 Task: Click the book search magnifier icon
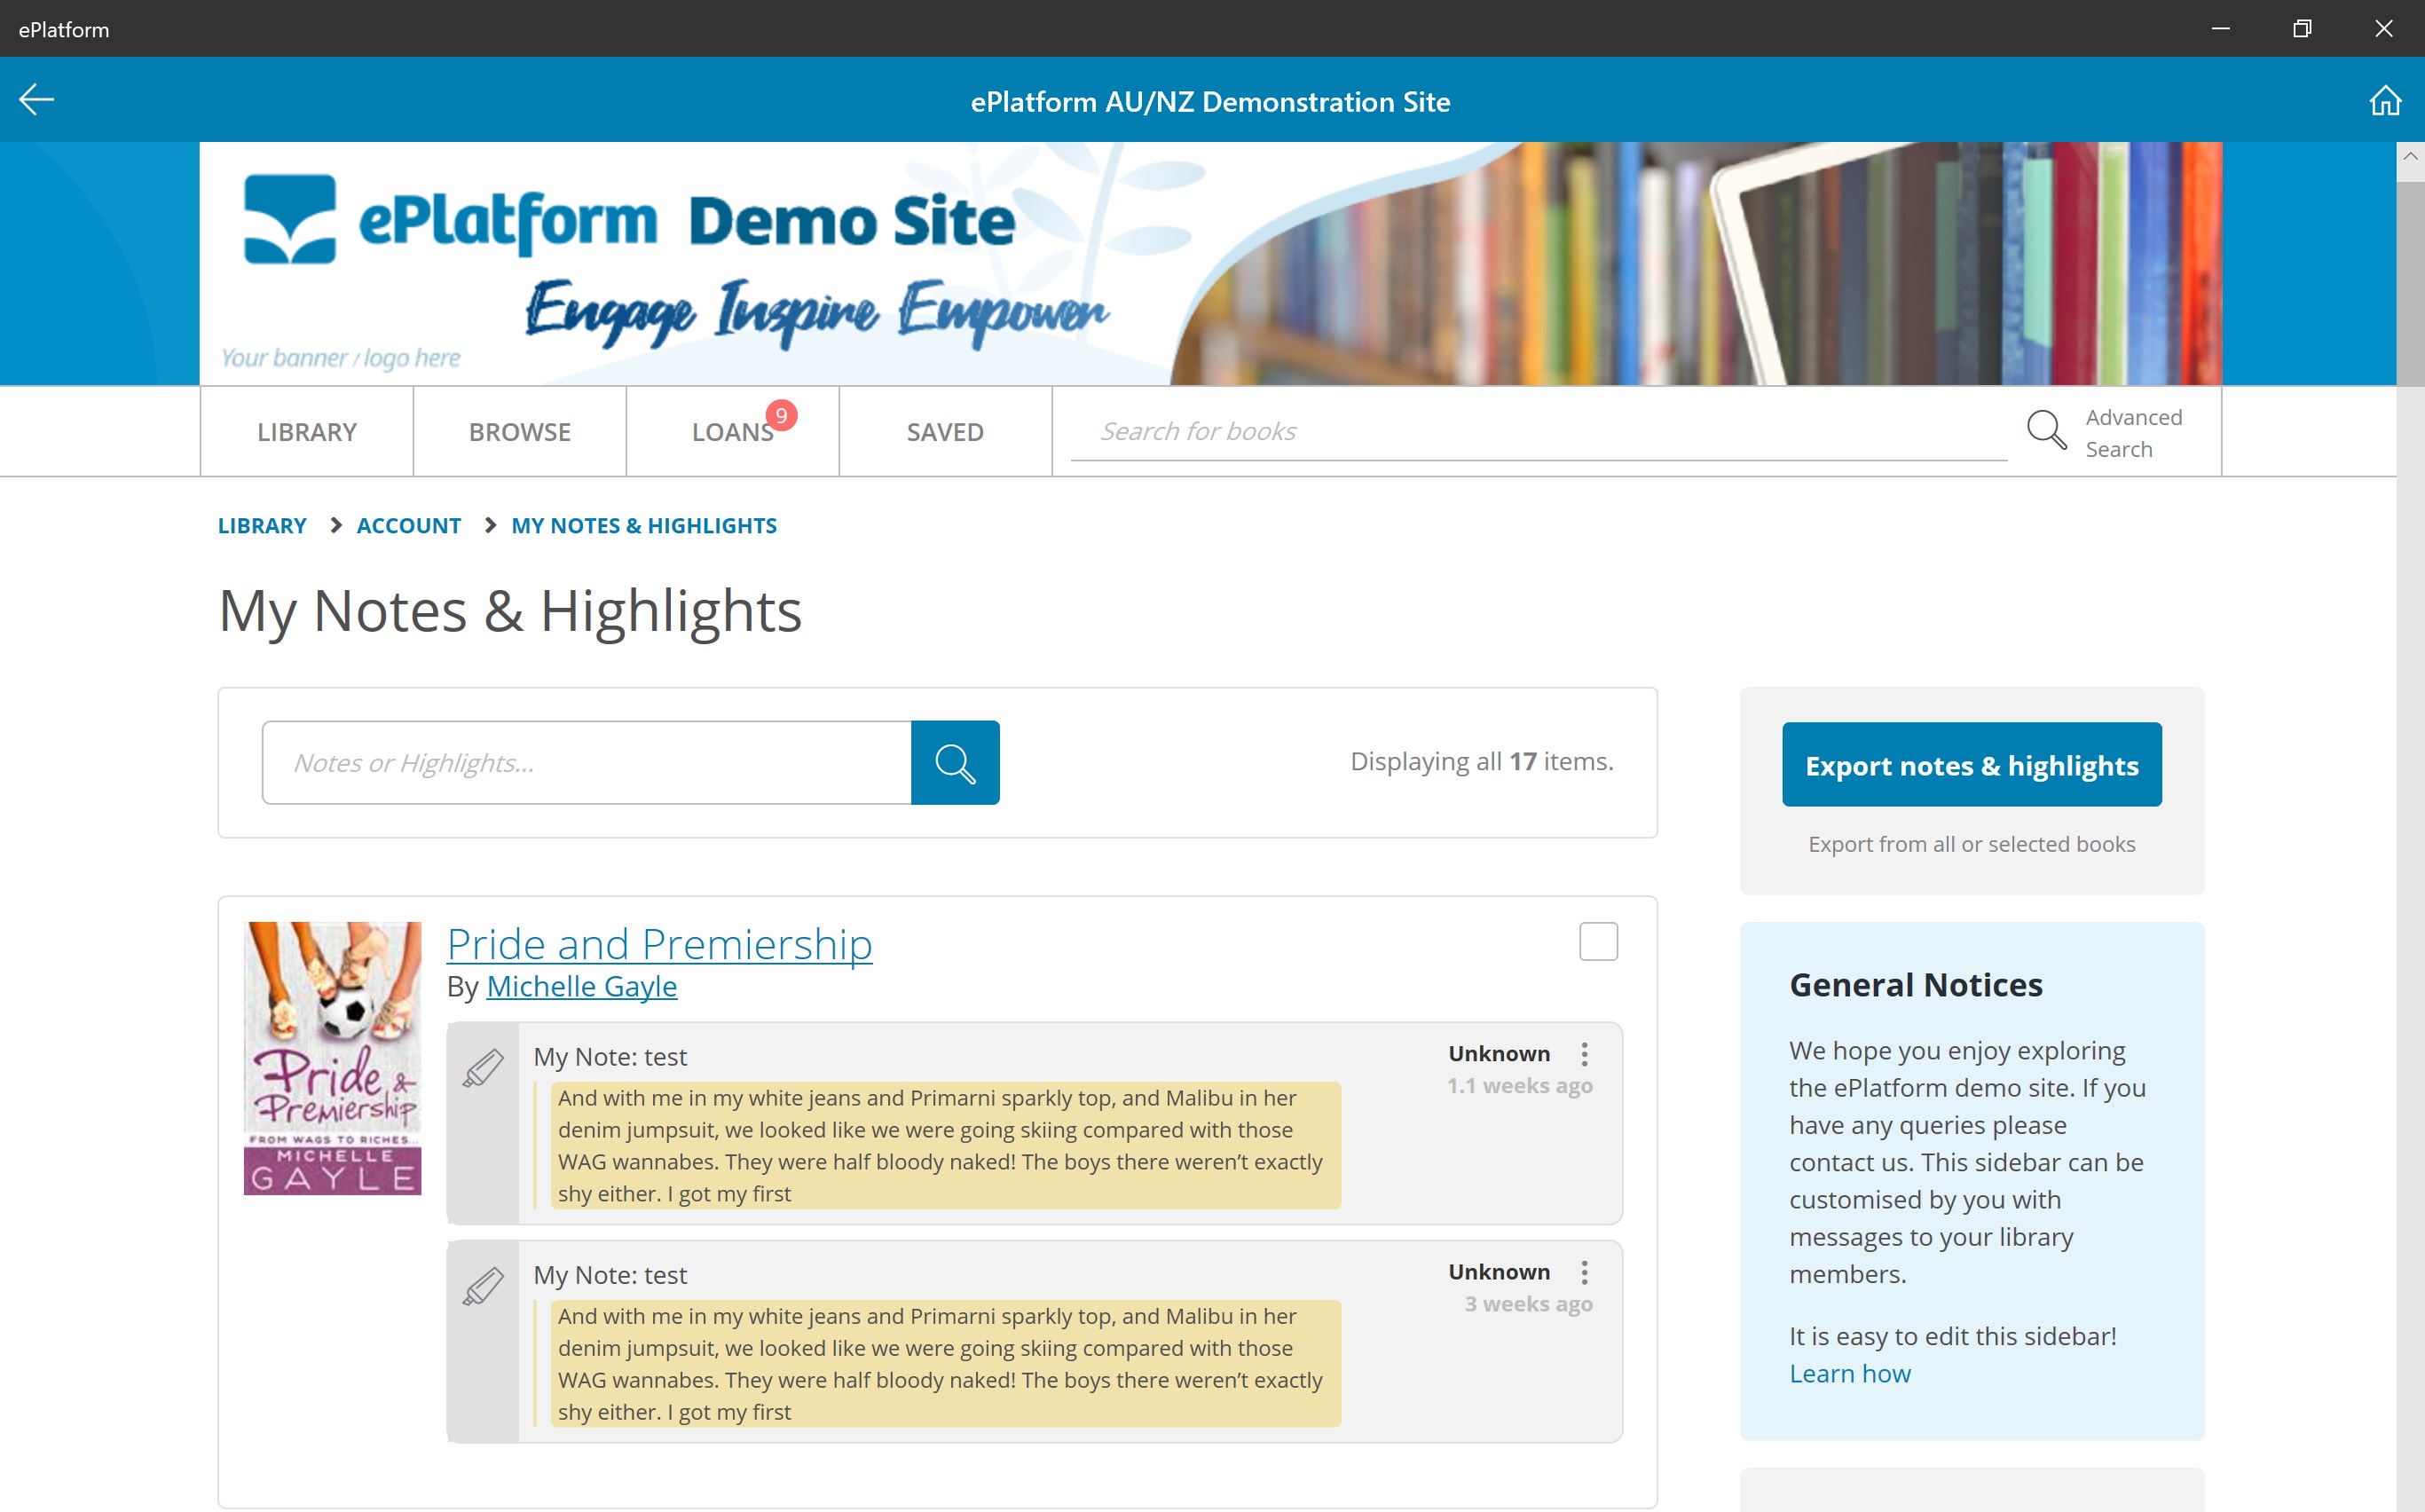pyautogui.click(x=2045, y=431)
